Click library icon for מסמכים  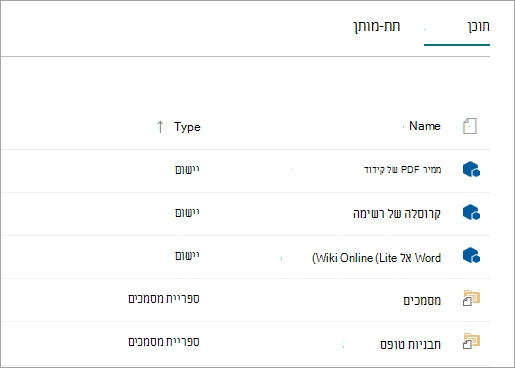pos(471,298)
